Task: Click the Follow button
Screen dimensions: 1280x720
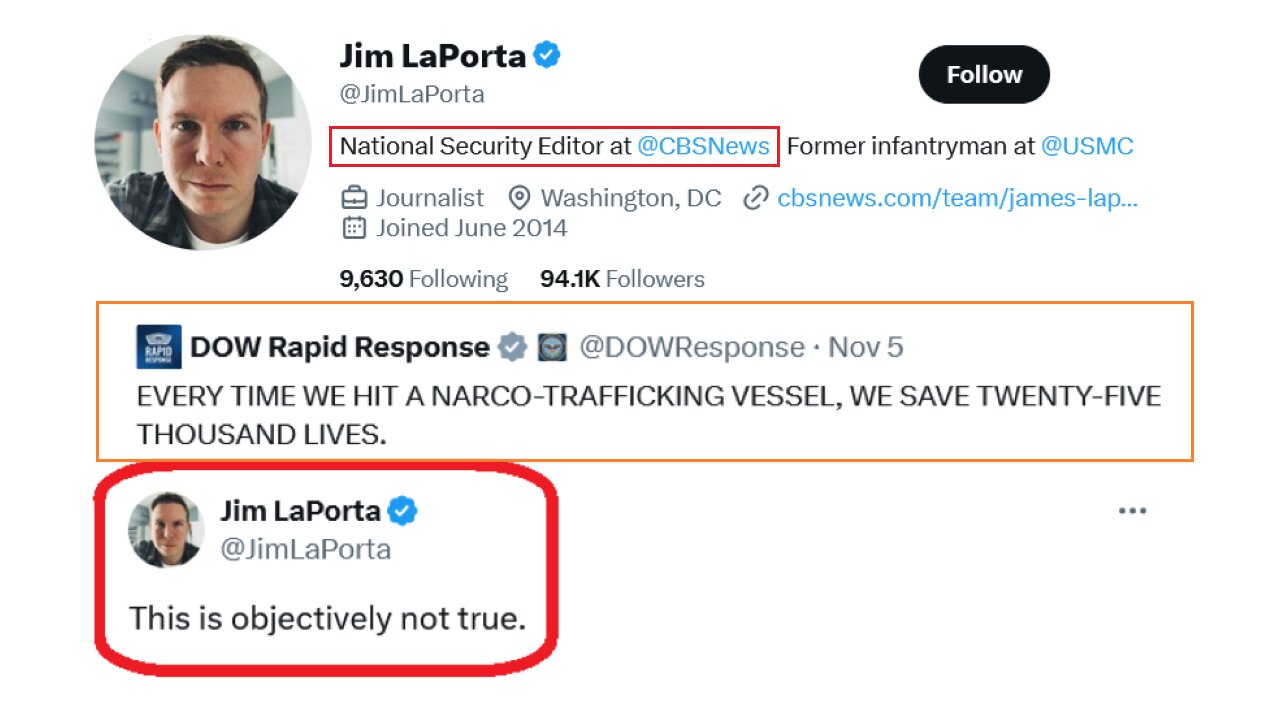Action: coord(984,75)
